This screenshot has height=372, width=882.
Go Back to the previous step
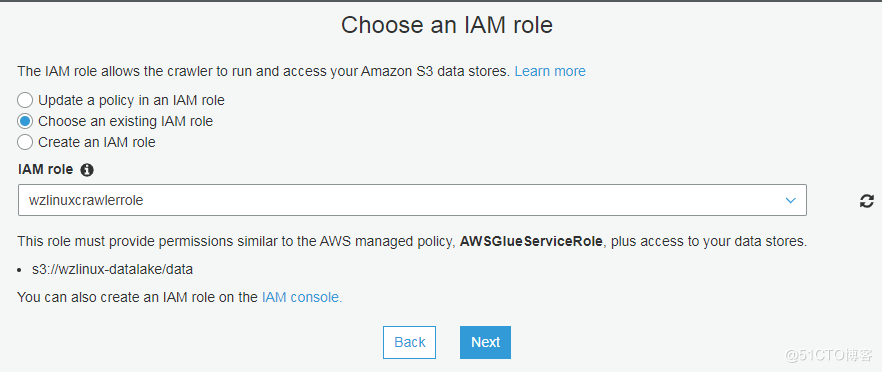[x=410, y=342]
